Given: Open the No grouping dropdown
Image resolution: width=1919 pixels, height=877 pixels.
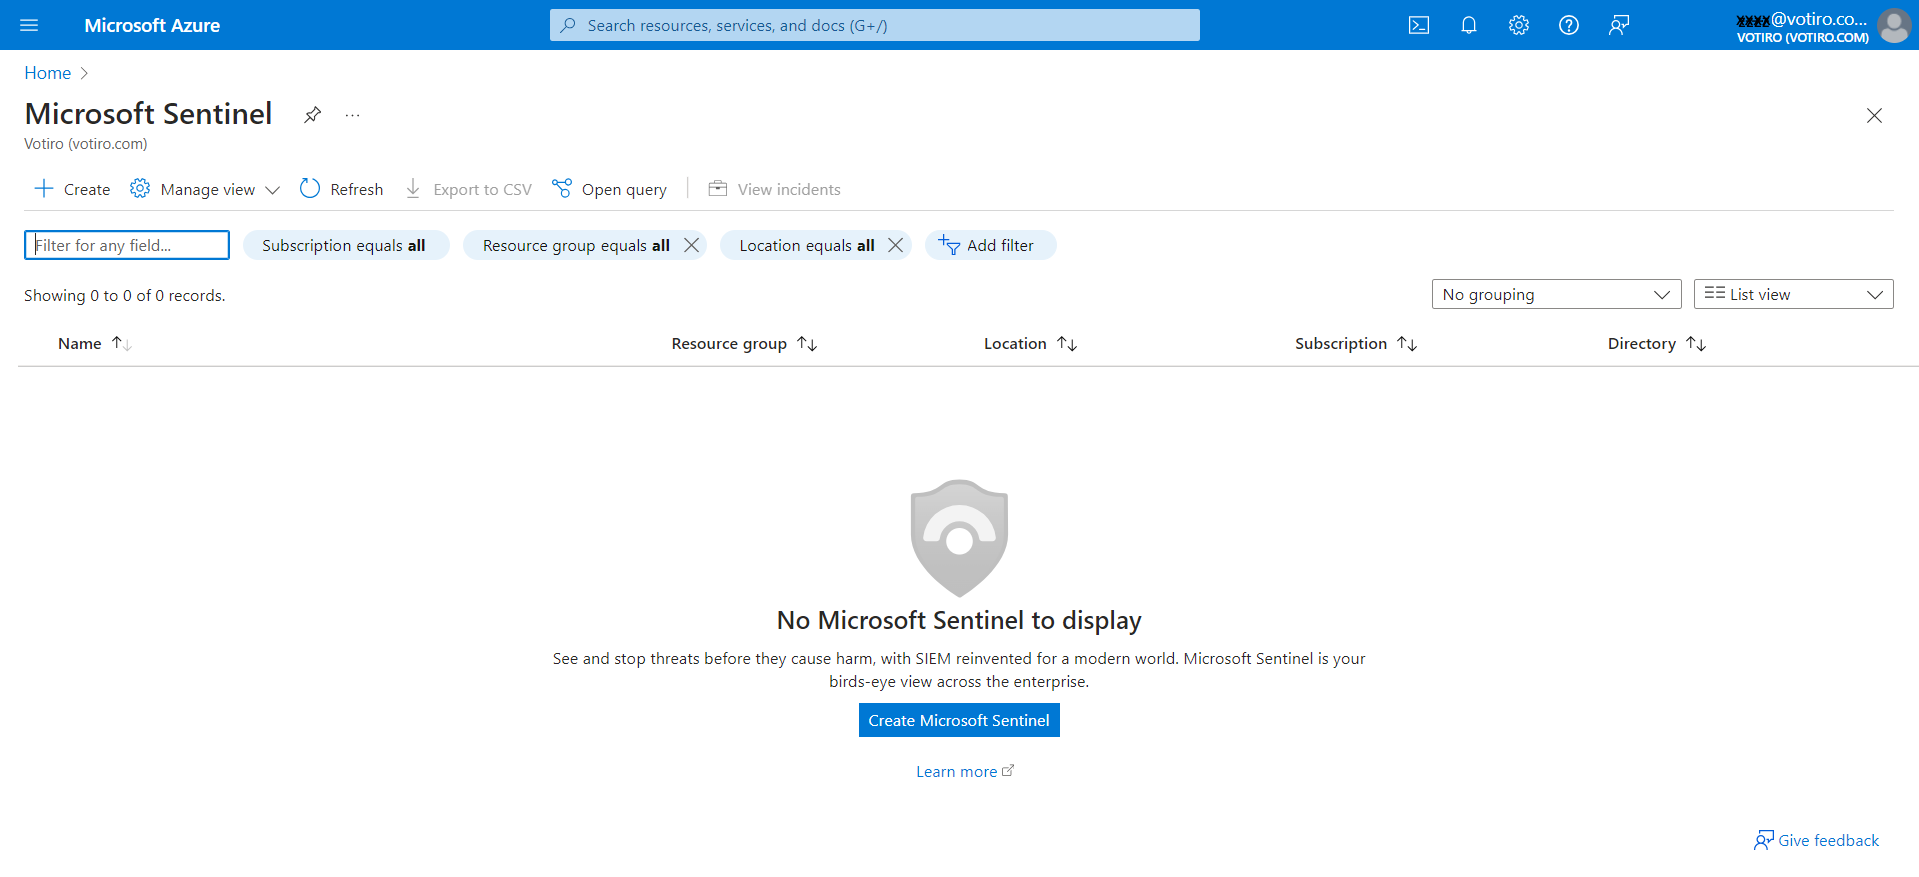Looking at the screenshot, I should coord(1556,294).
